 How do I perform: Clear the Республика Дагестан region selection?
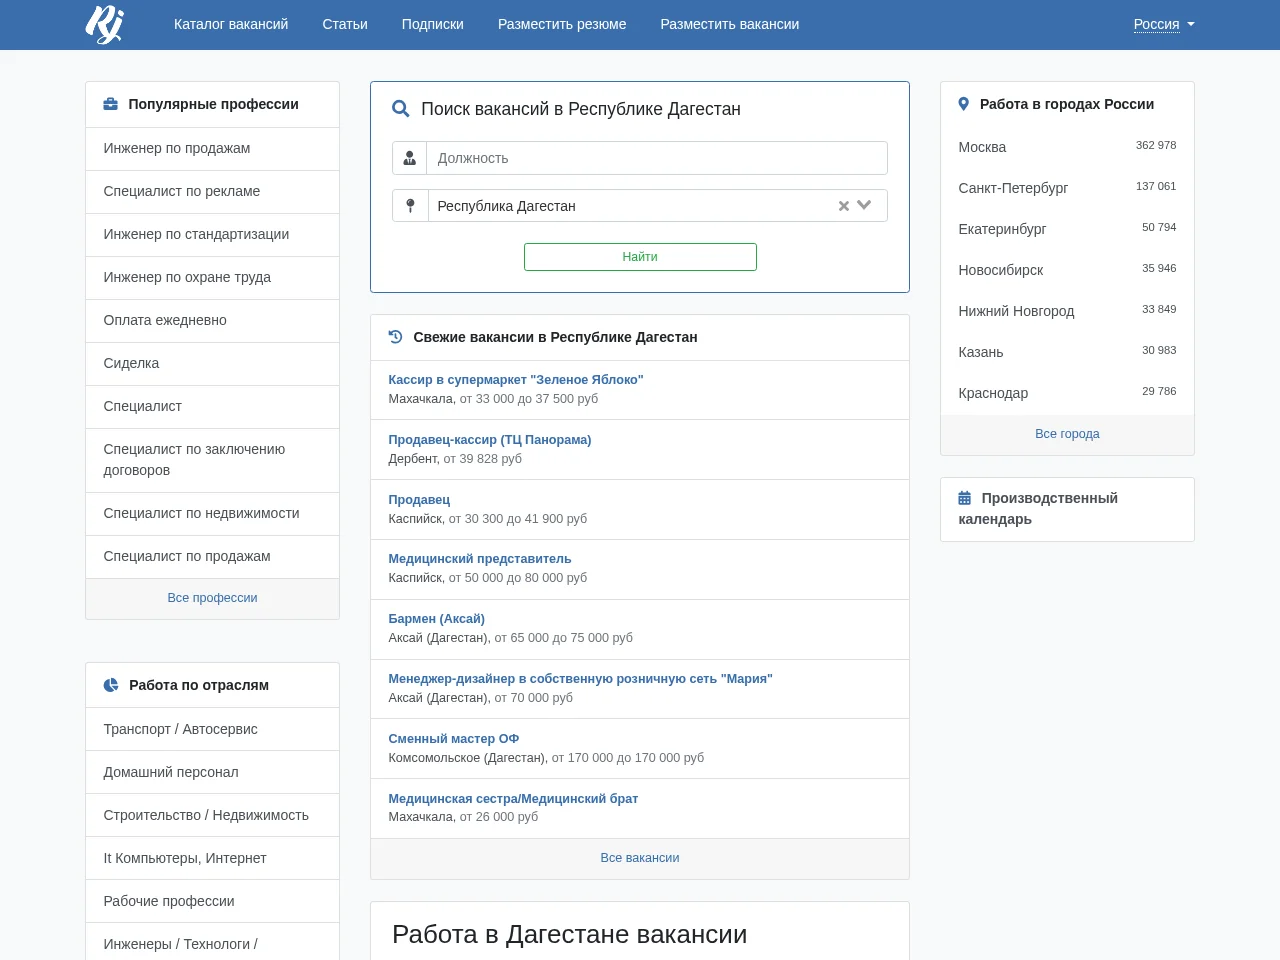(x=844, y=206)
